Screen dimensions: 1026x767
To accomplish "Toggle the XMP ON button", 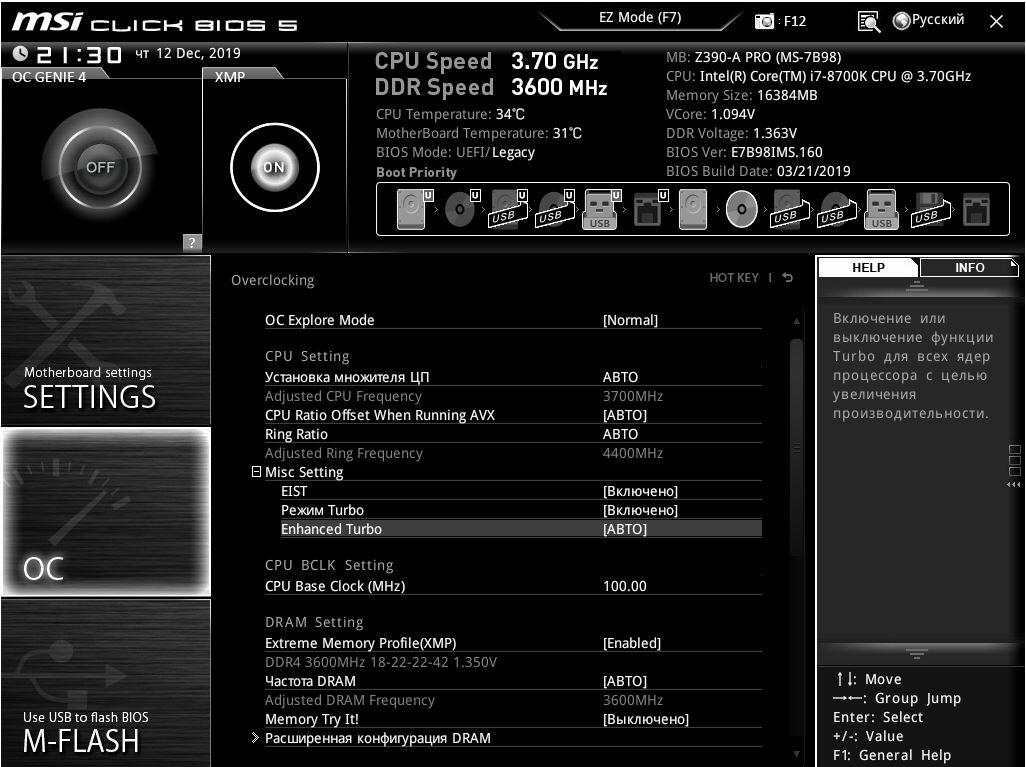I will point(274,167).
